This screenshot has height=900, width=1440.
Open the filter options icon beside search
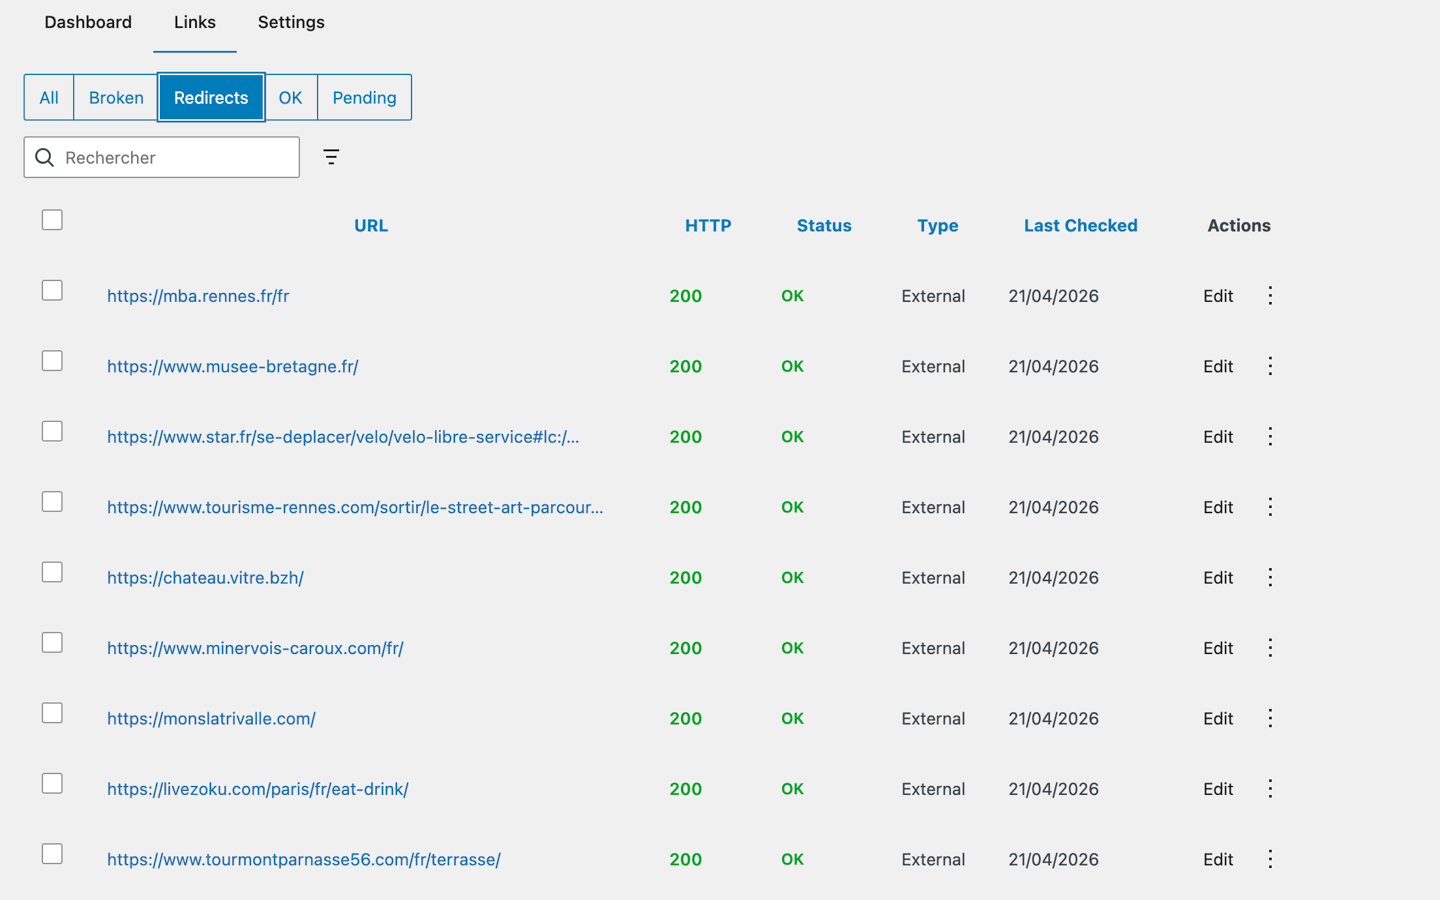tap(331, 157)
